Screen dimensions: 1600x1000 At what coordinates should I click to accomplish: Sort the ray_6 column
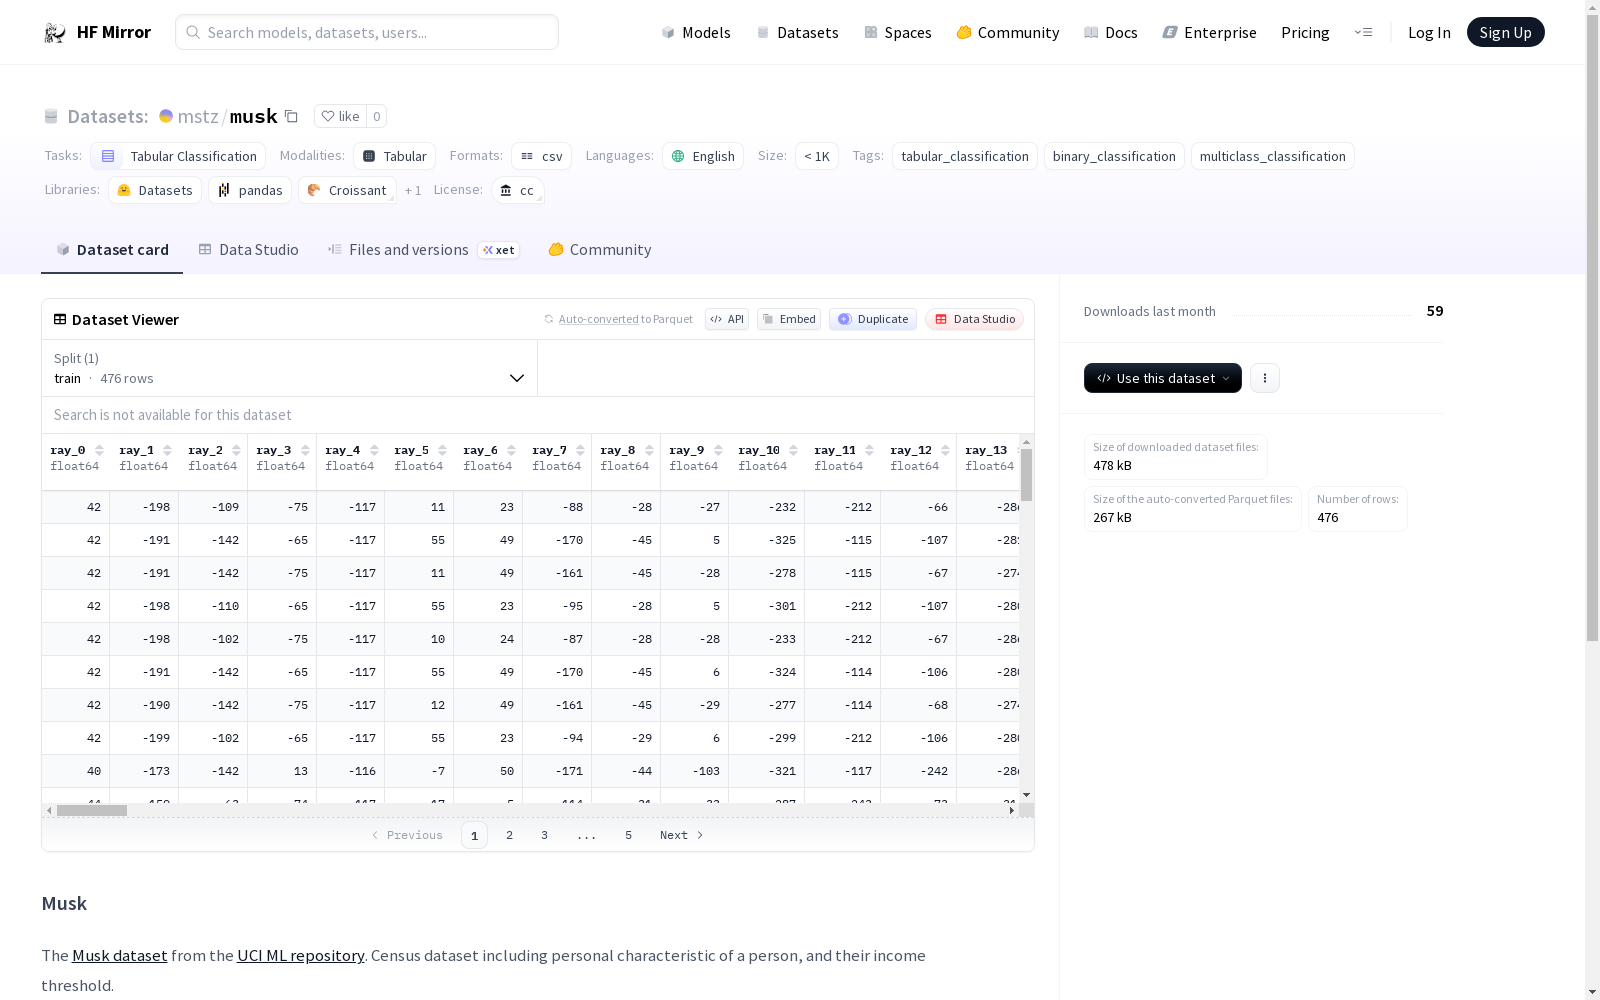(x=512, y=451)
